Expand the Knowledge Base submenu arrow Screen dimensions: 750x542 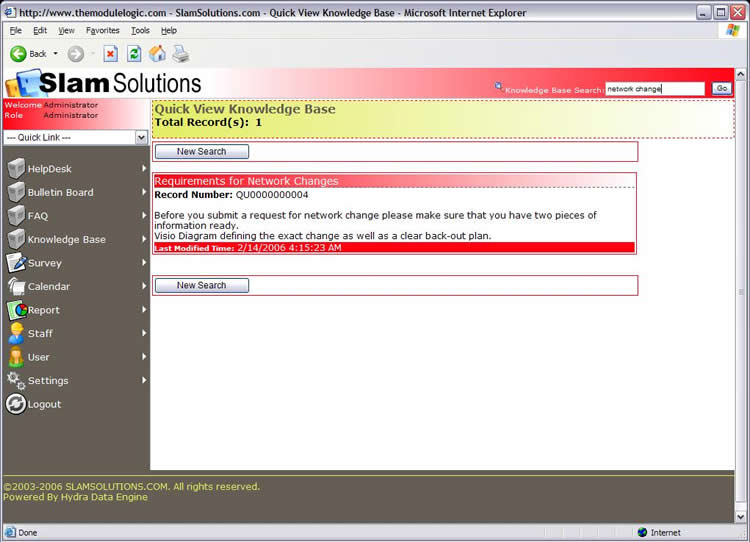click(x=143, y=239)
